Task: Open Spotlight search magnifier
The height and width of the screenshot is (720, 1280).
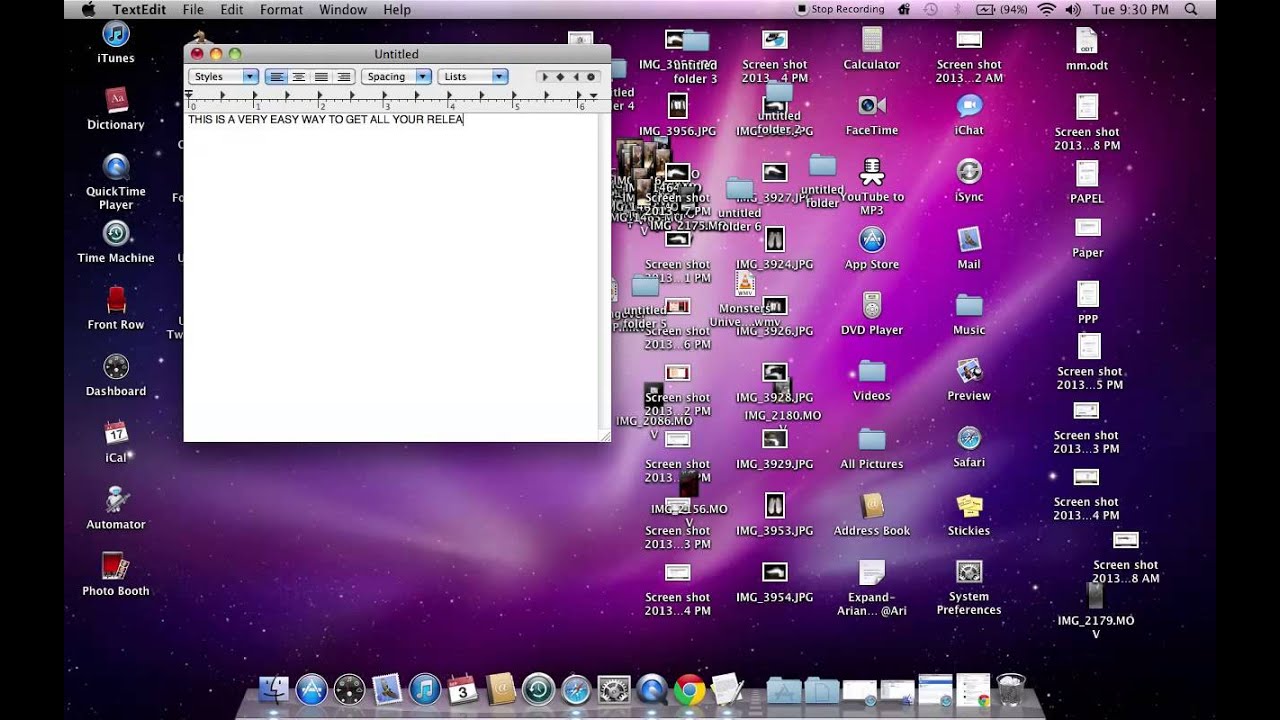Action: [x=1191, y=9]
